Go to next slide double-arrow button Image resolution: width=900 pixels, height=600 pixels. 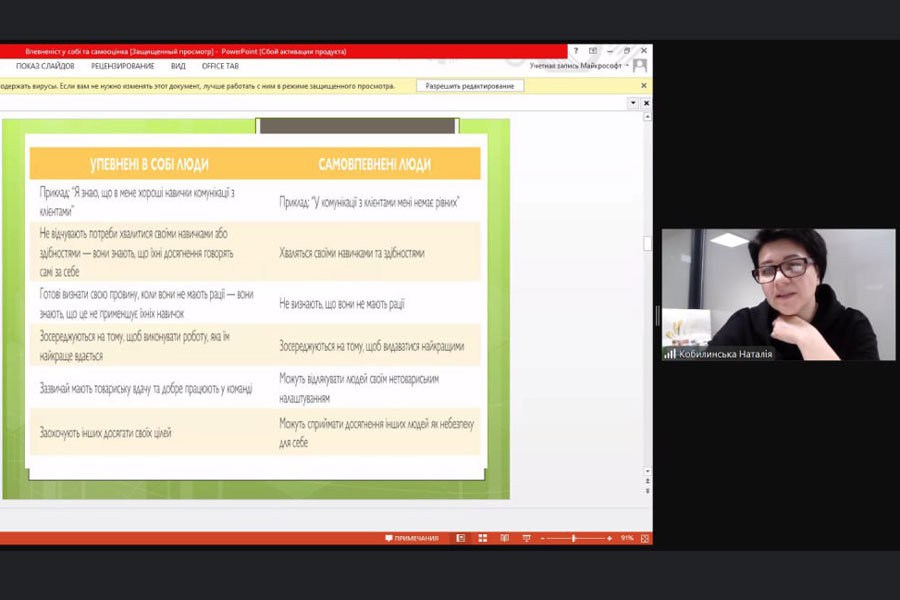[x=647, y=491]
